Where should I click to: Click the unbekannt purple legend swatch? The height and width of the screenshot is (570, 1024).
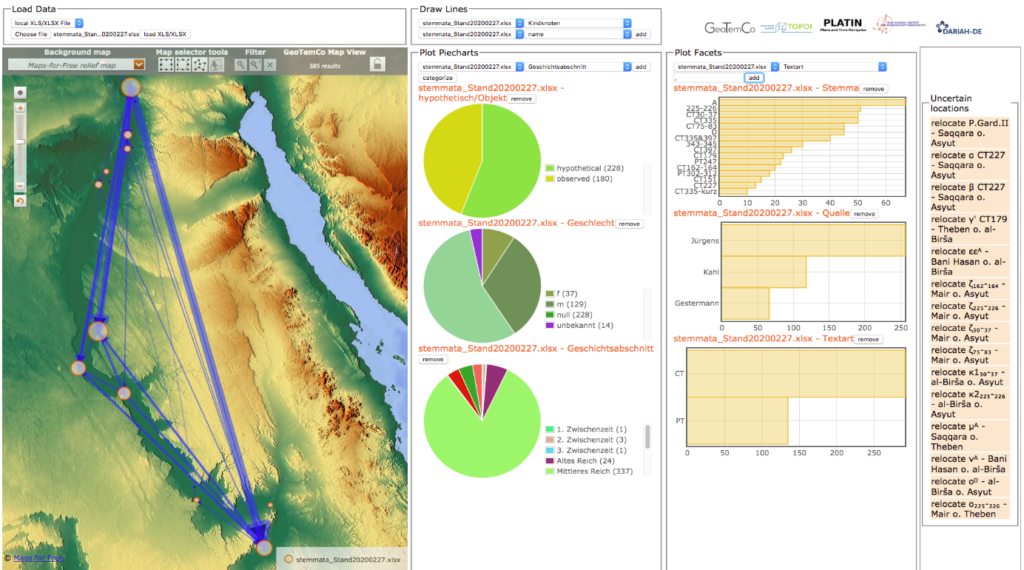tap(550, 325)
